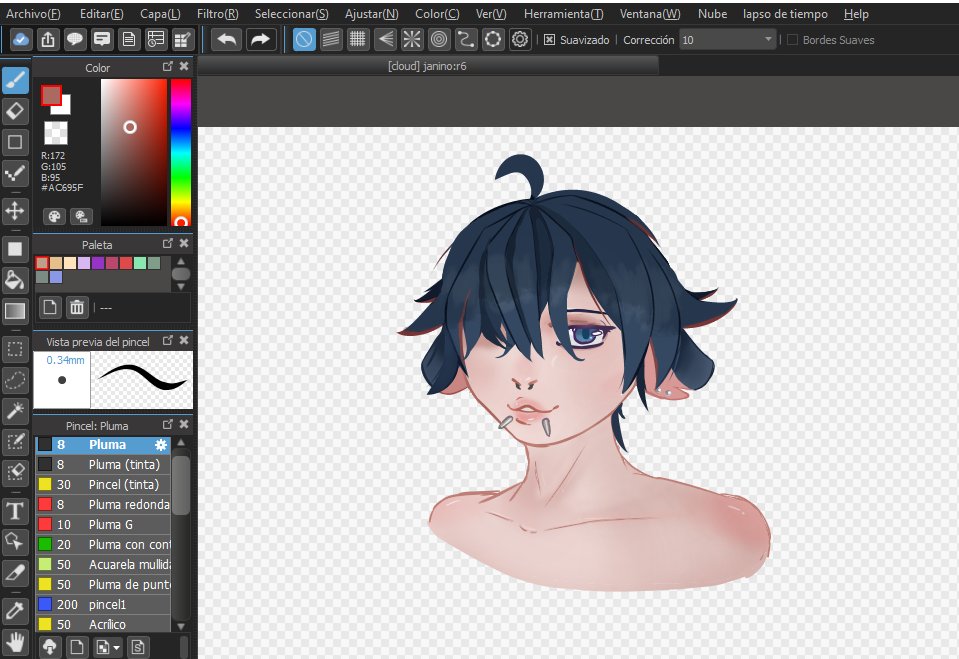Click the Undo arrow in the toolbar

pyautogui.click(x=227, y=40)
